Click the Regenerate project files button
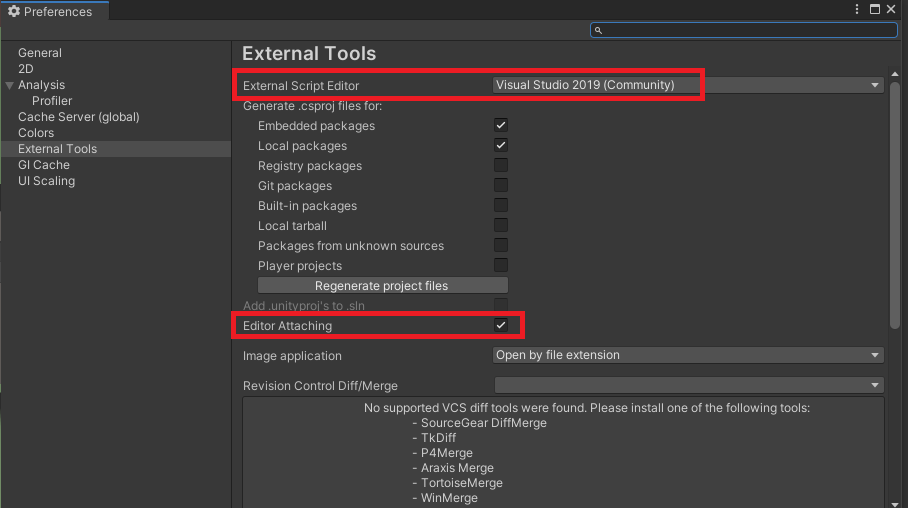This screenshot has height=508, width=908. point(382,286)
